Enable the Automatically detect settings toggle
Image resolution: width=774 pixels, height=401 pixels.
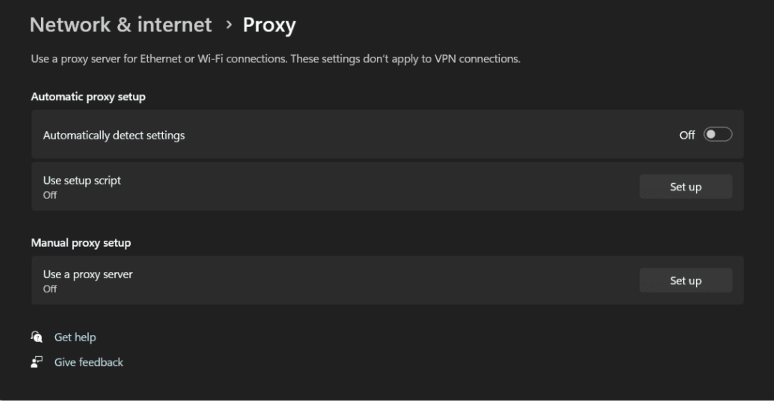[718, 135]
